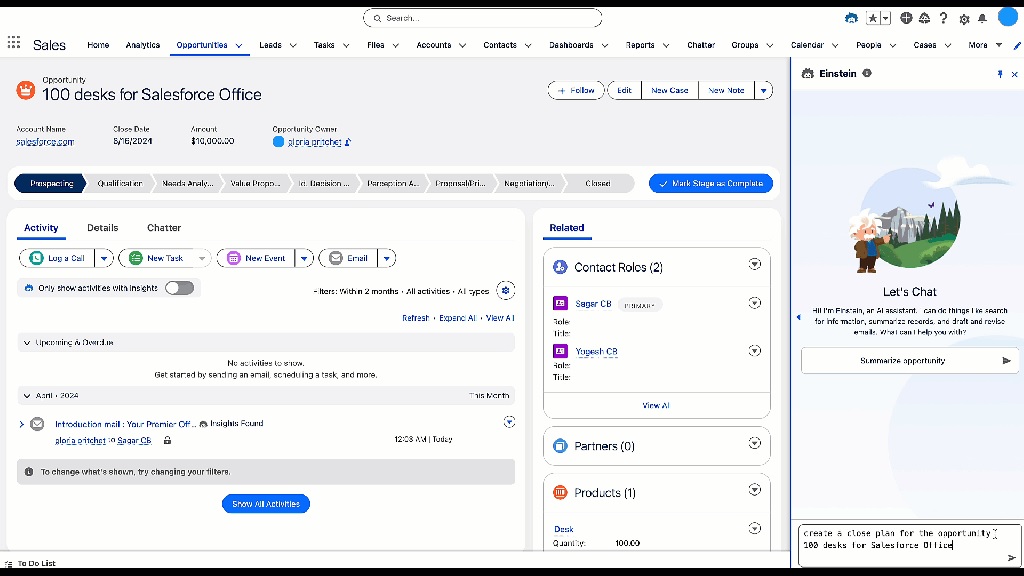Click the Log a Call phone icon
This screenshot has height=576, width=1024.
pyautogui.click(x=37, y=258)
